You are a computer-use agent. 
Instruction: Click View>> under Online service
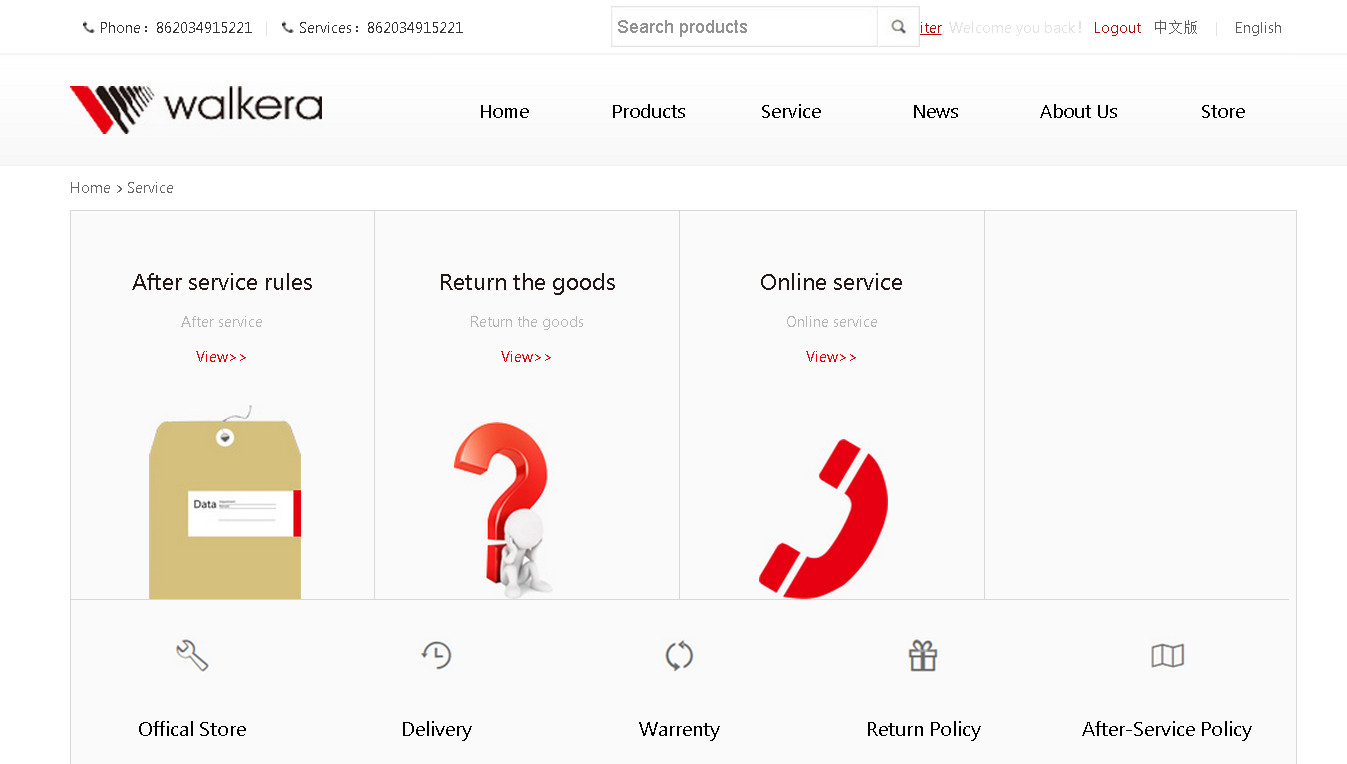coord(831,357)
